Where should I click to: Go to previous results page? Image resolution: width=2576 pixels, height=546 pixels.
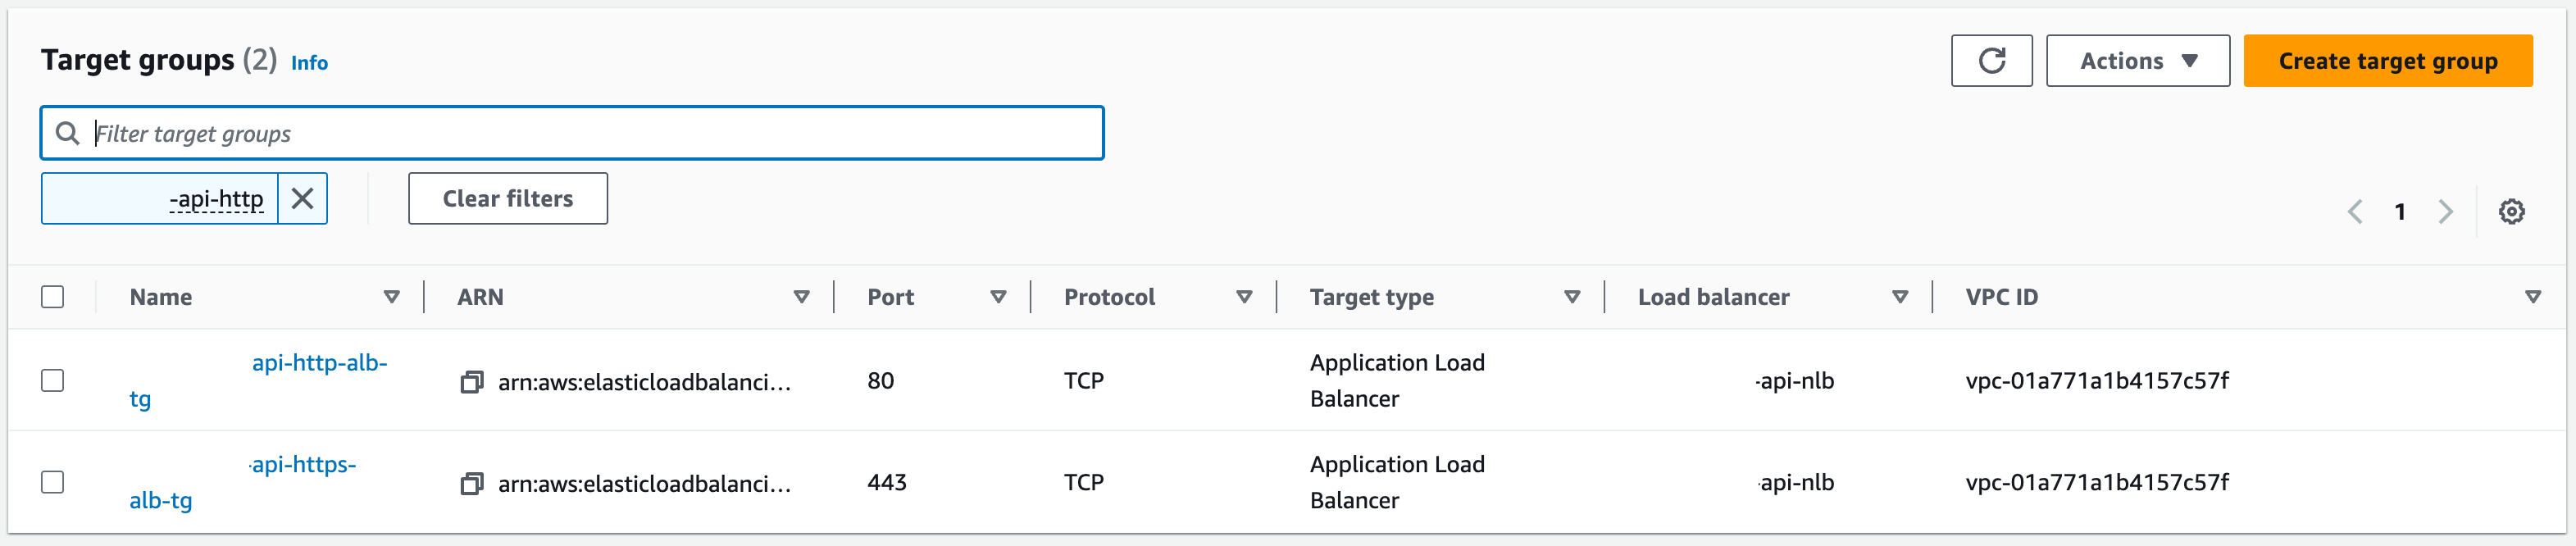click(2355, 212)
